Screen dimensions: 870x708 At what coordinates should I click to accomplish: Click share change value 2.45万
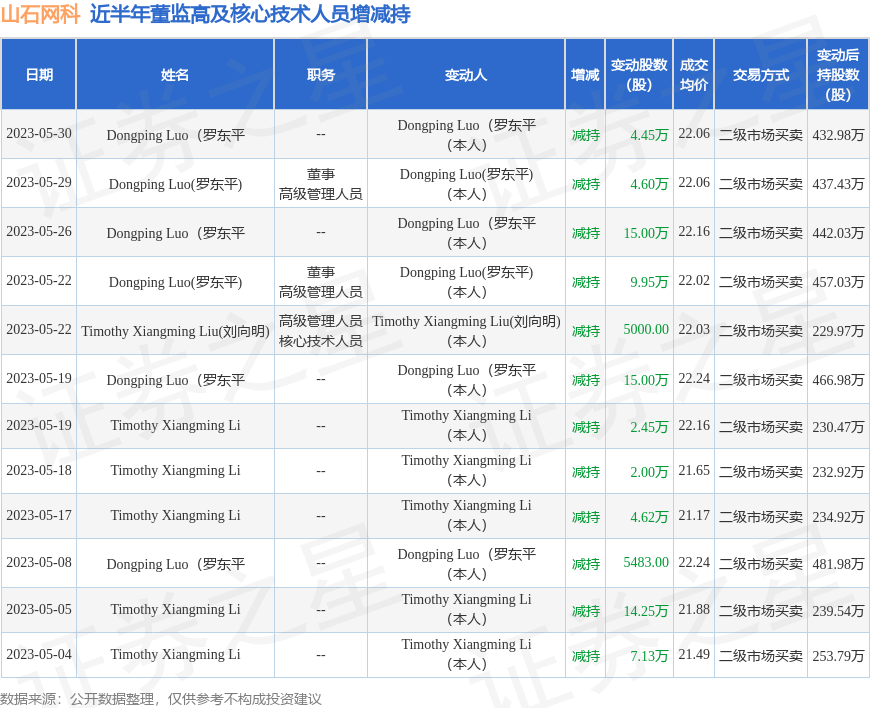(649, 427)
